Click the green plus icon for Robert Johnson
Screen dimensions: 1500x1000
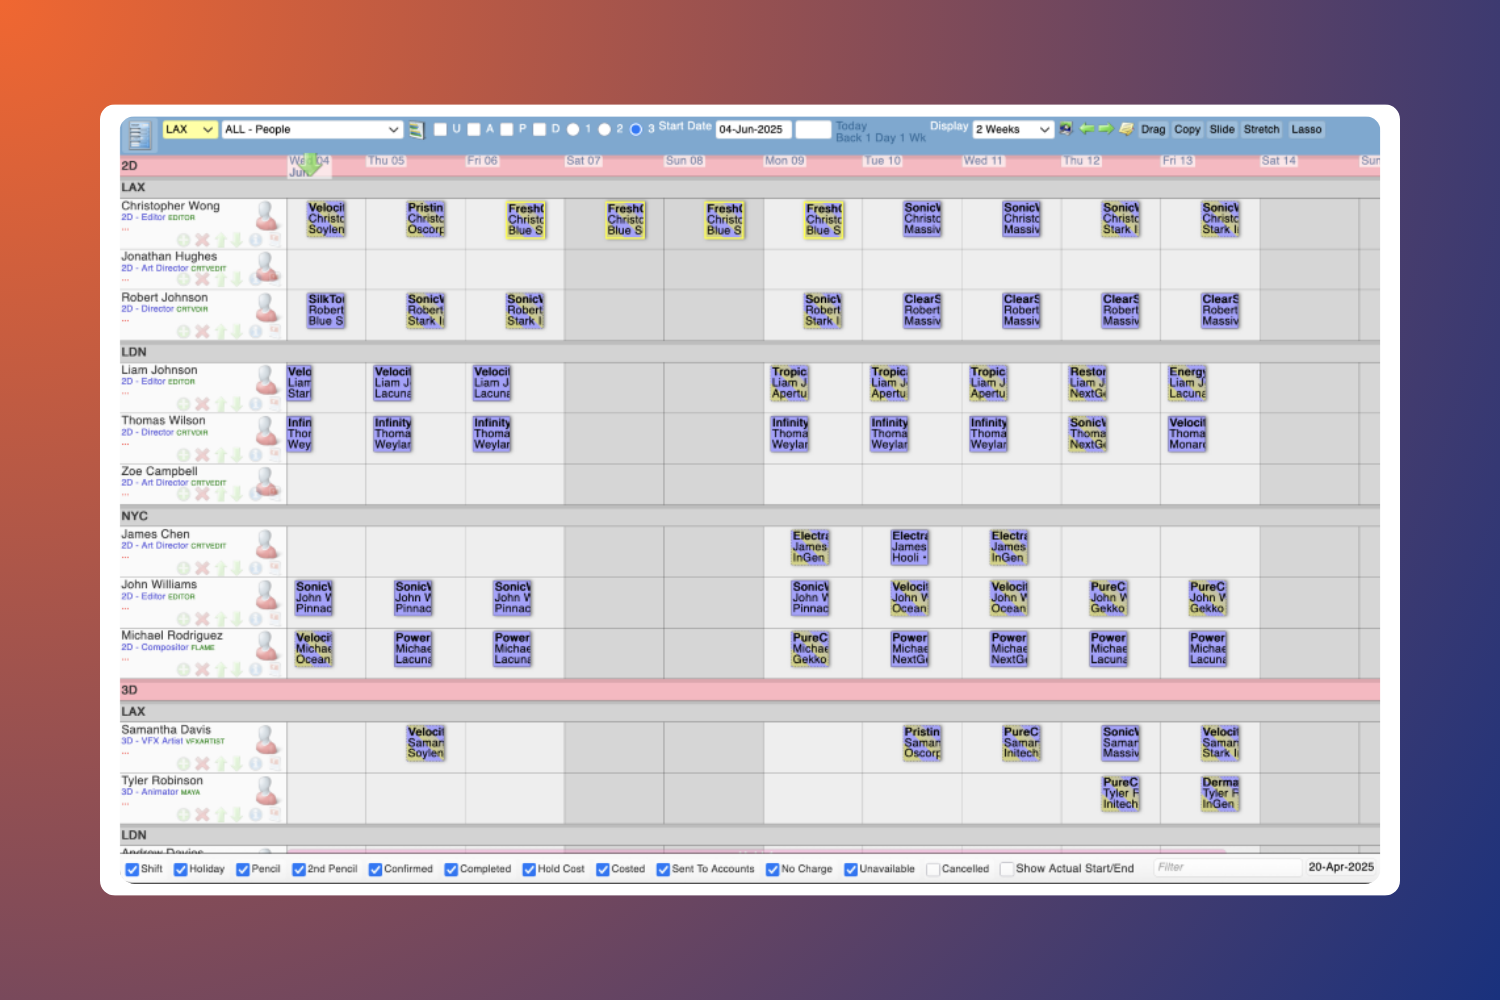click(184, 332)
